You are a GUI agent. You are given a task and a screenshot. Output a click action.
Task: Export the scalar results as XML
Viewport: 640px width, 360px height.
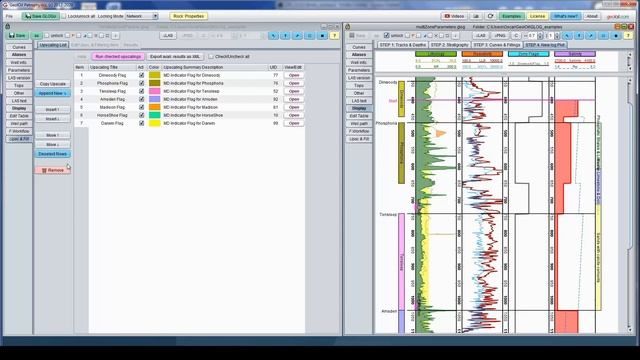click(175, 57)
